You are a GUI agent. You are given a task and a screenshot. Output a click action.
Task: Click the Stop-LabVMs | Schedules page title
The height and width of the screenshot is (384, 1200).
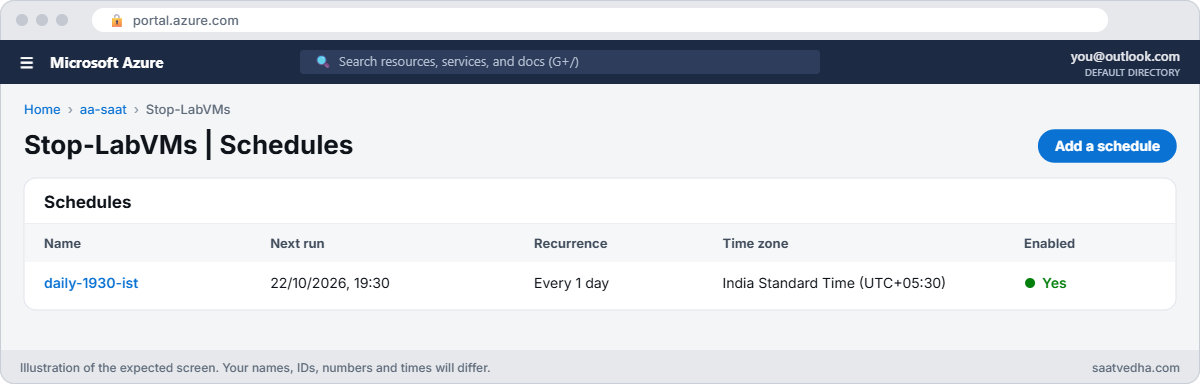[x=189, y=145]
